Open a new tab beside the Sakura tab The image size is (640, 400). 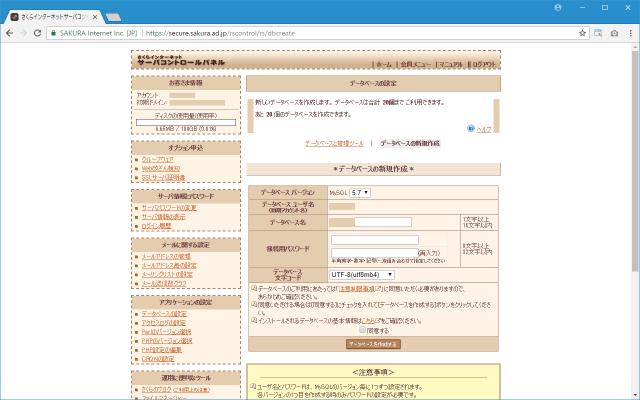click(x=113, y=17)
